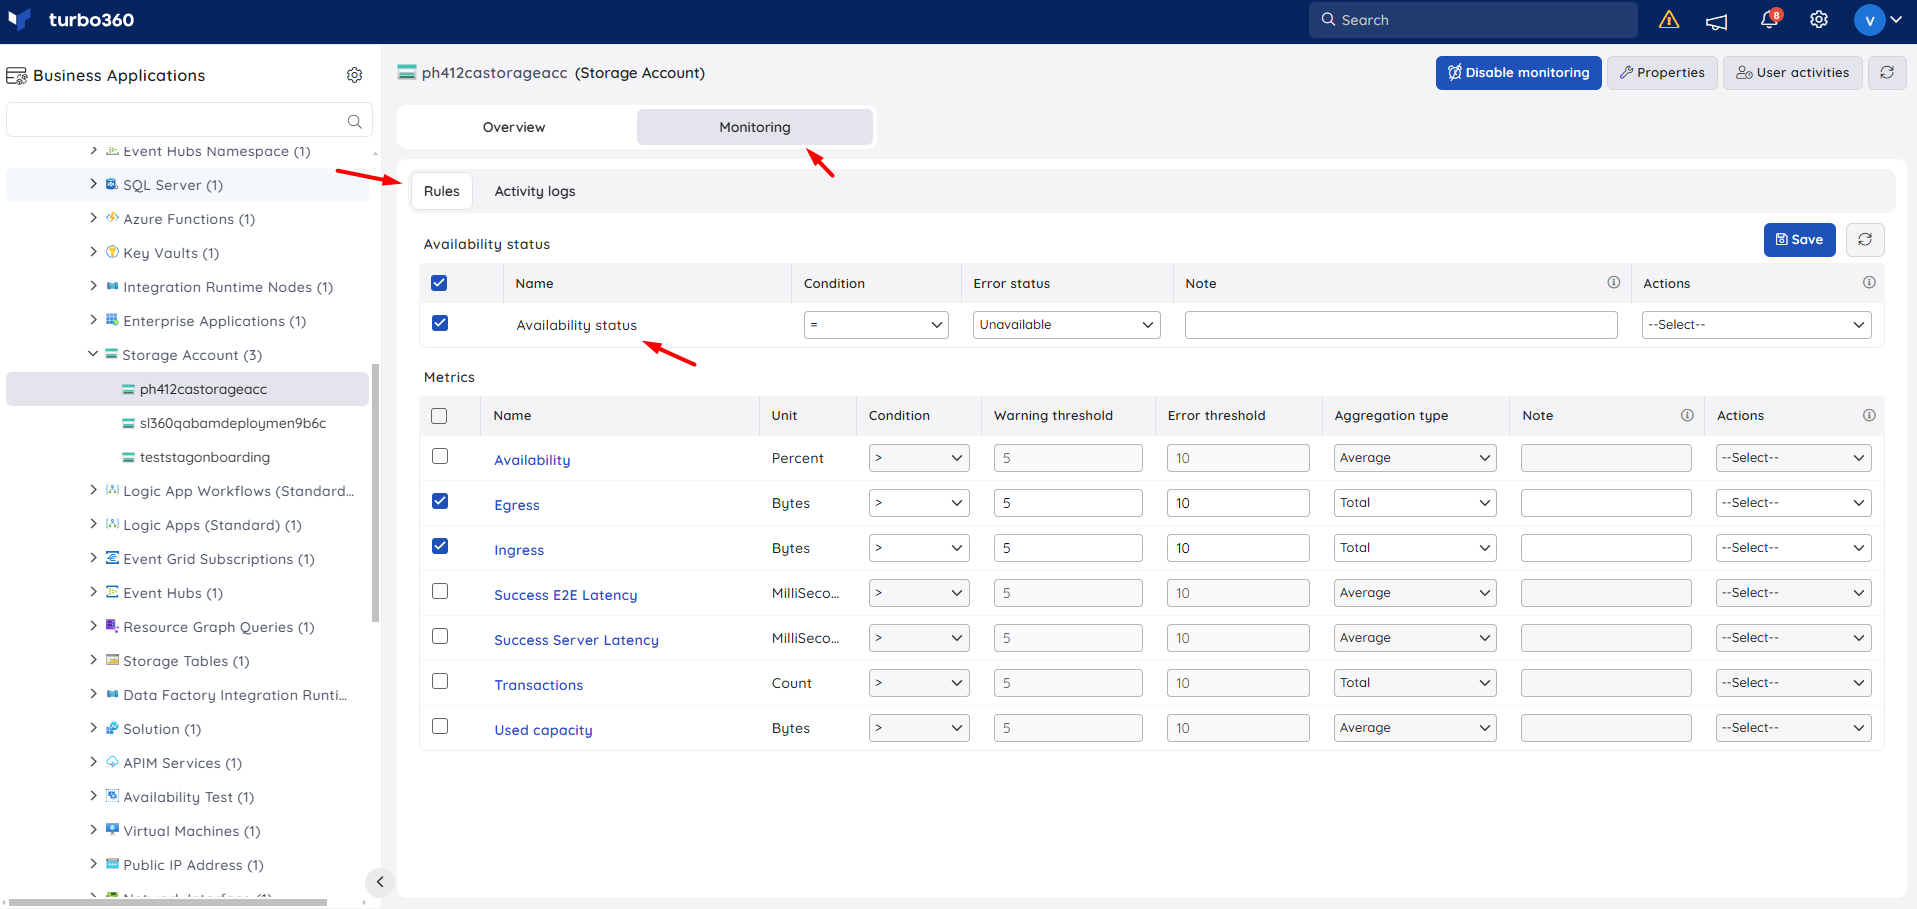This screenshot has width=1917, height=909.
Task: Open User activities
Action: 1793,73
